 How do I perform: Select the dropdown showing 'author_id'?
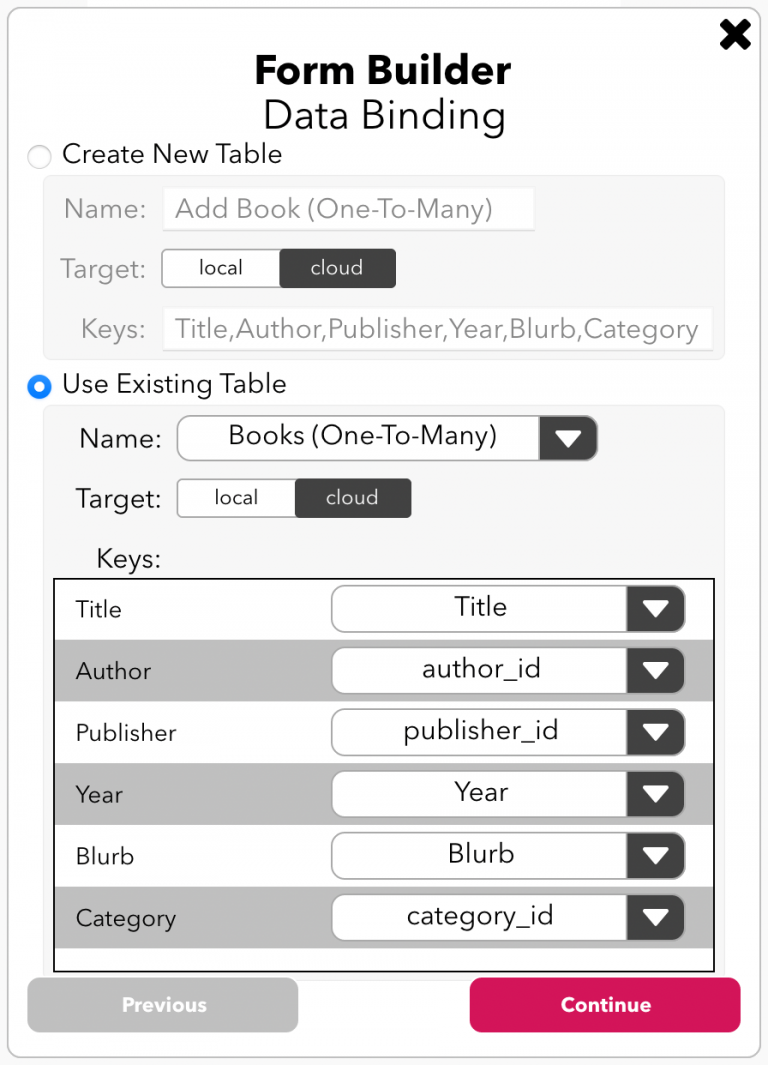pyautogui.click(x=480, y=671)
